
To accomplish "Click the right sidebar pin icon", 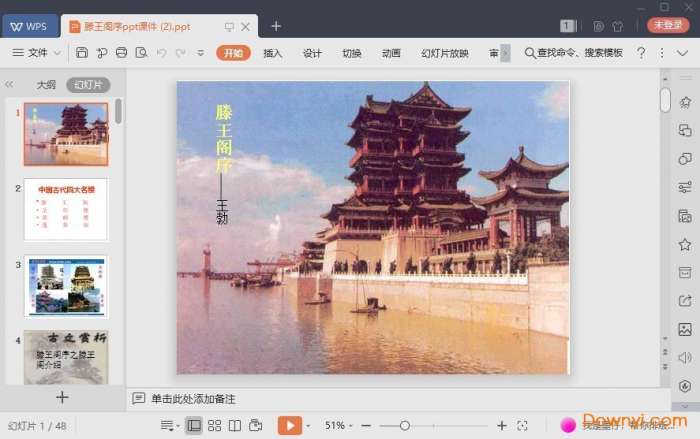I will click(x=685, y=102).
